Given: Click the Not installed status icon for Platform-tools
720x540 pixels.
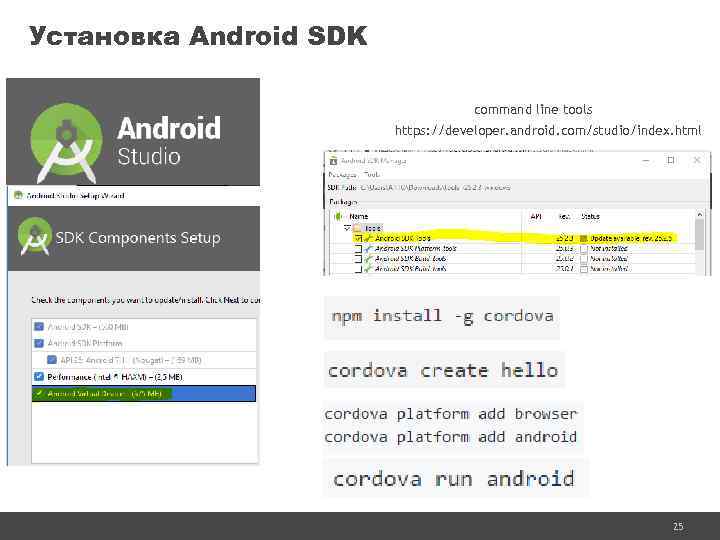Looking at the screenshot, I should 584,249.
